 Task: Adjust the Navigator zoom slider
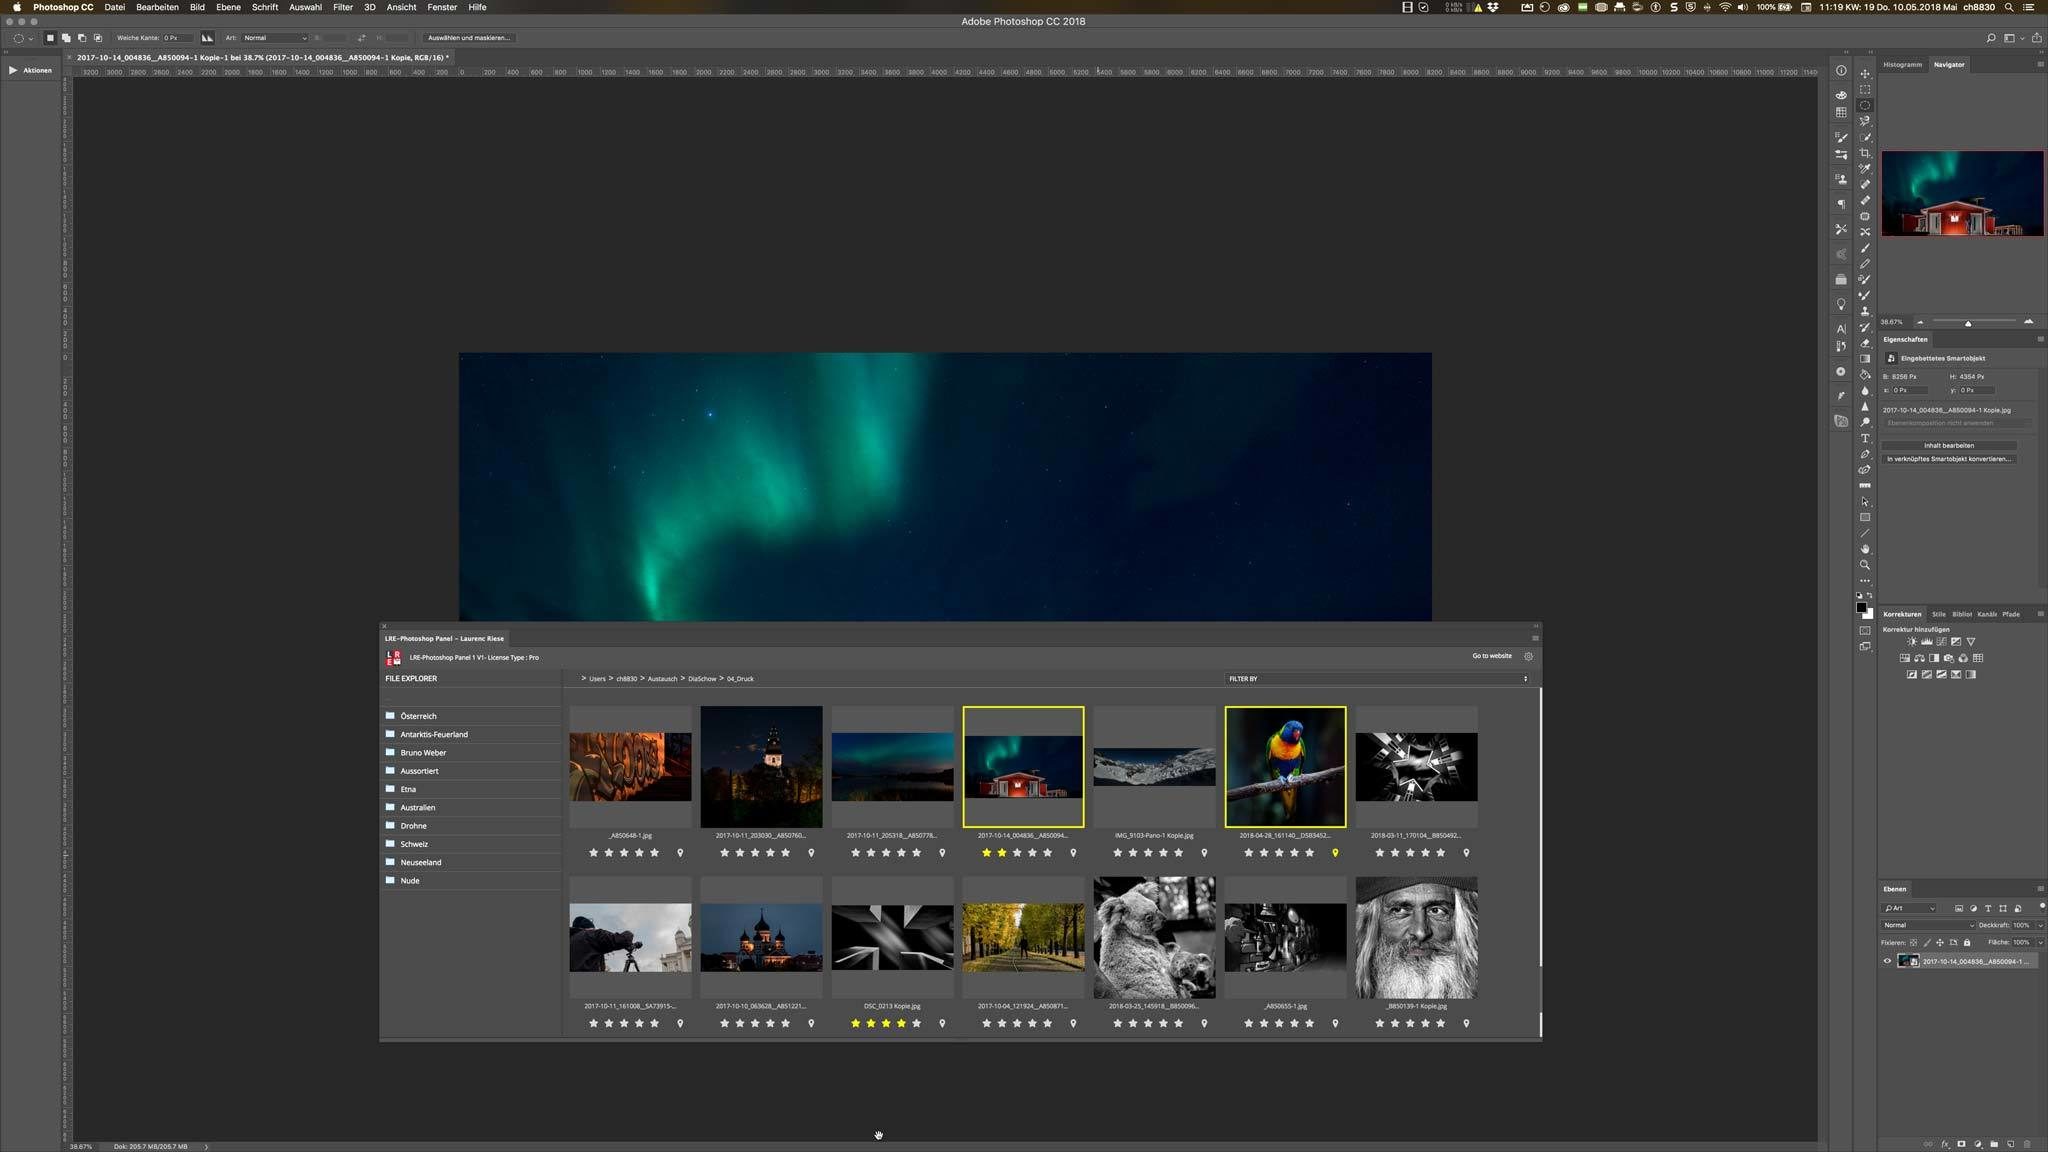(x=1968, y=323)
